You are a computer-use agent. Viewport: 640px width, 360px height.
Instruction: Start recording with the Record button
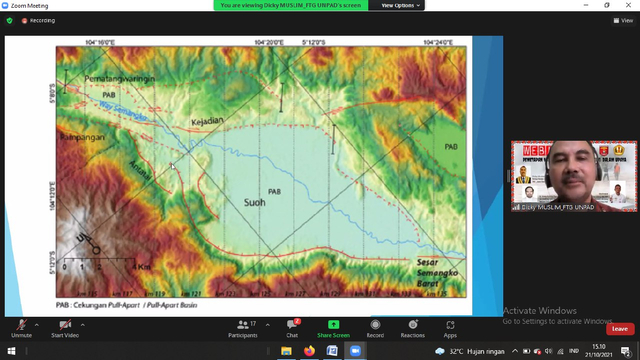375,329
